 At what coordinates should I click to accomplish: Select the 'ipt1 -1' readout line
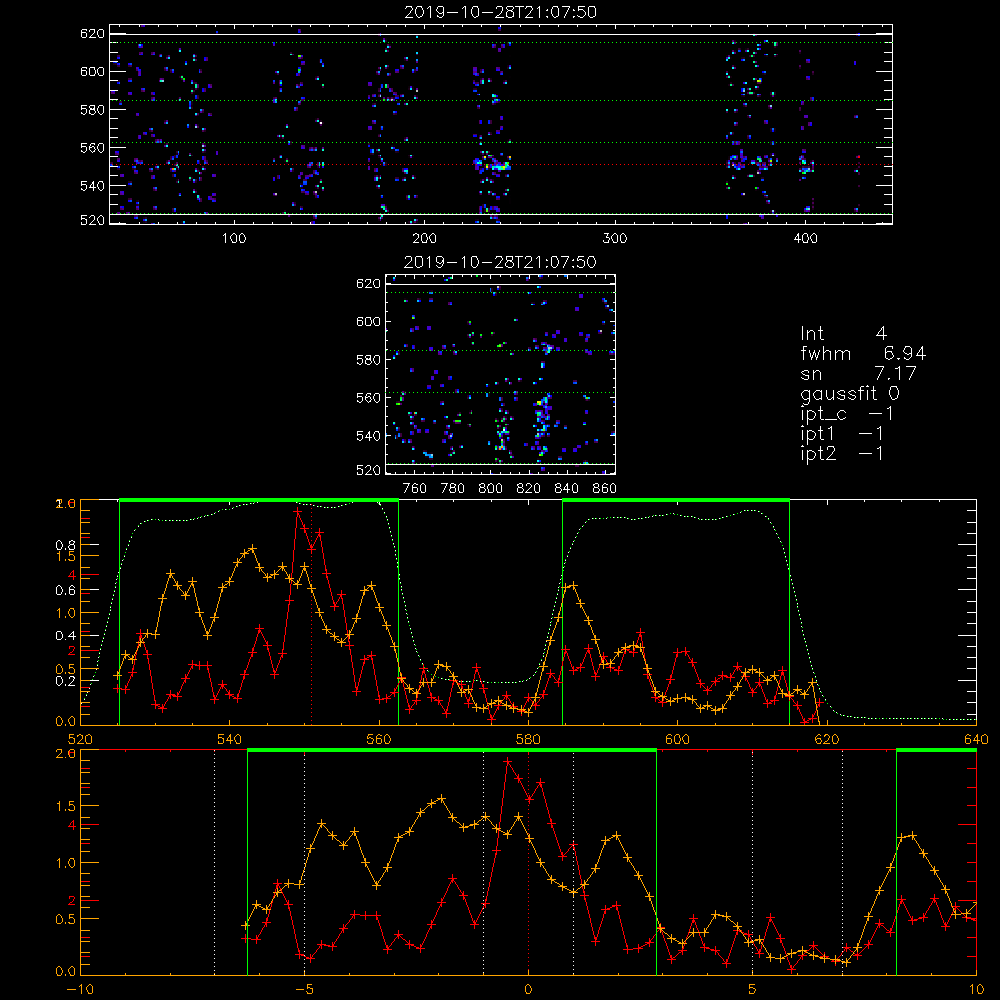(x=842, y=434)
